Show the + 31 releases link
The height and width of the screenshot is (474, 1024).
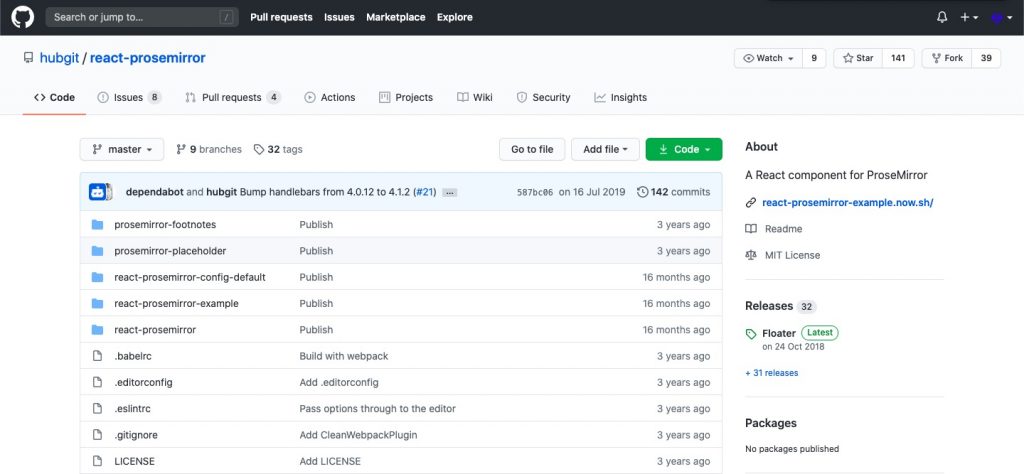(x=771, y=373)
